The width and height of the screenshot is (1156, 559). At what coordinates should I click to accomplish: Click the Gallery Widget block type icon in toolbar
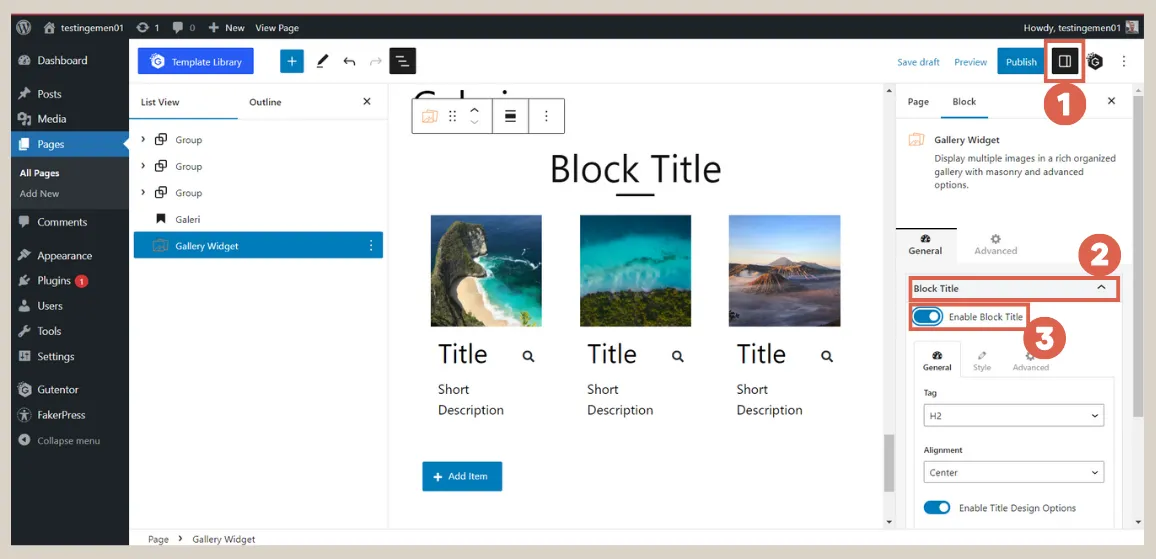pos(430,116)
